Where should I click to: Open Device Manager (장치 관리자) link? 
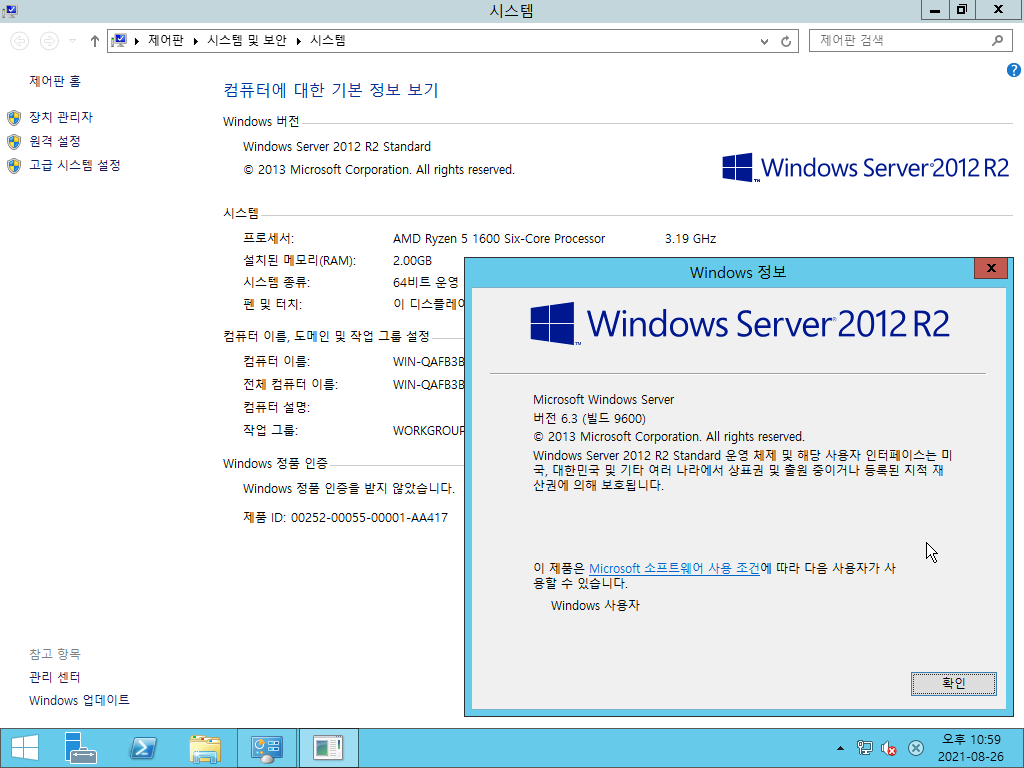click(61, 117)
